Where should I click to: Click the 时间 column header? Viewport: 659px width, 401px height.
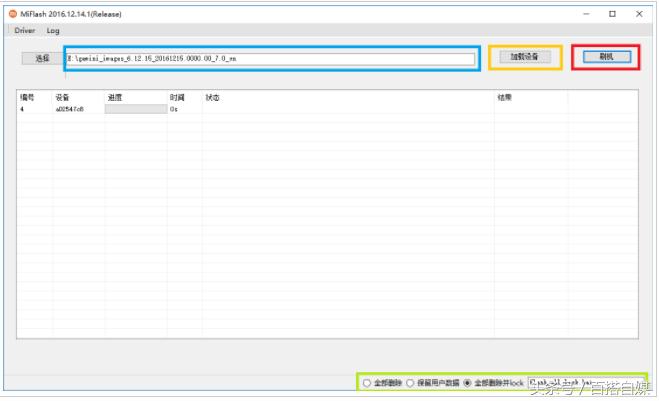coord(177,97)
